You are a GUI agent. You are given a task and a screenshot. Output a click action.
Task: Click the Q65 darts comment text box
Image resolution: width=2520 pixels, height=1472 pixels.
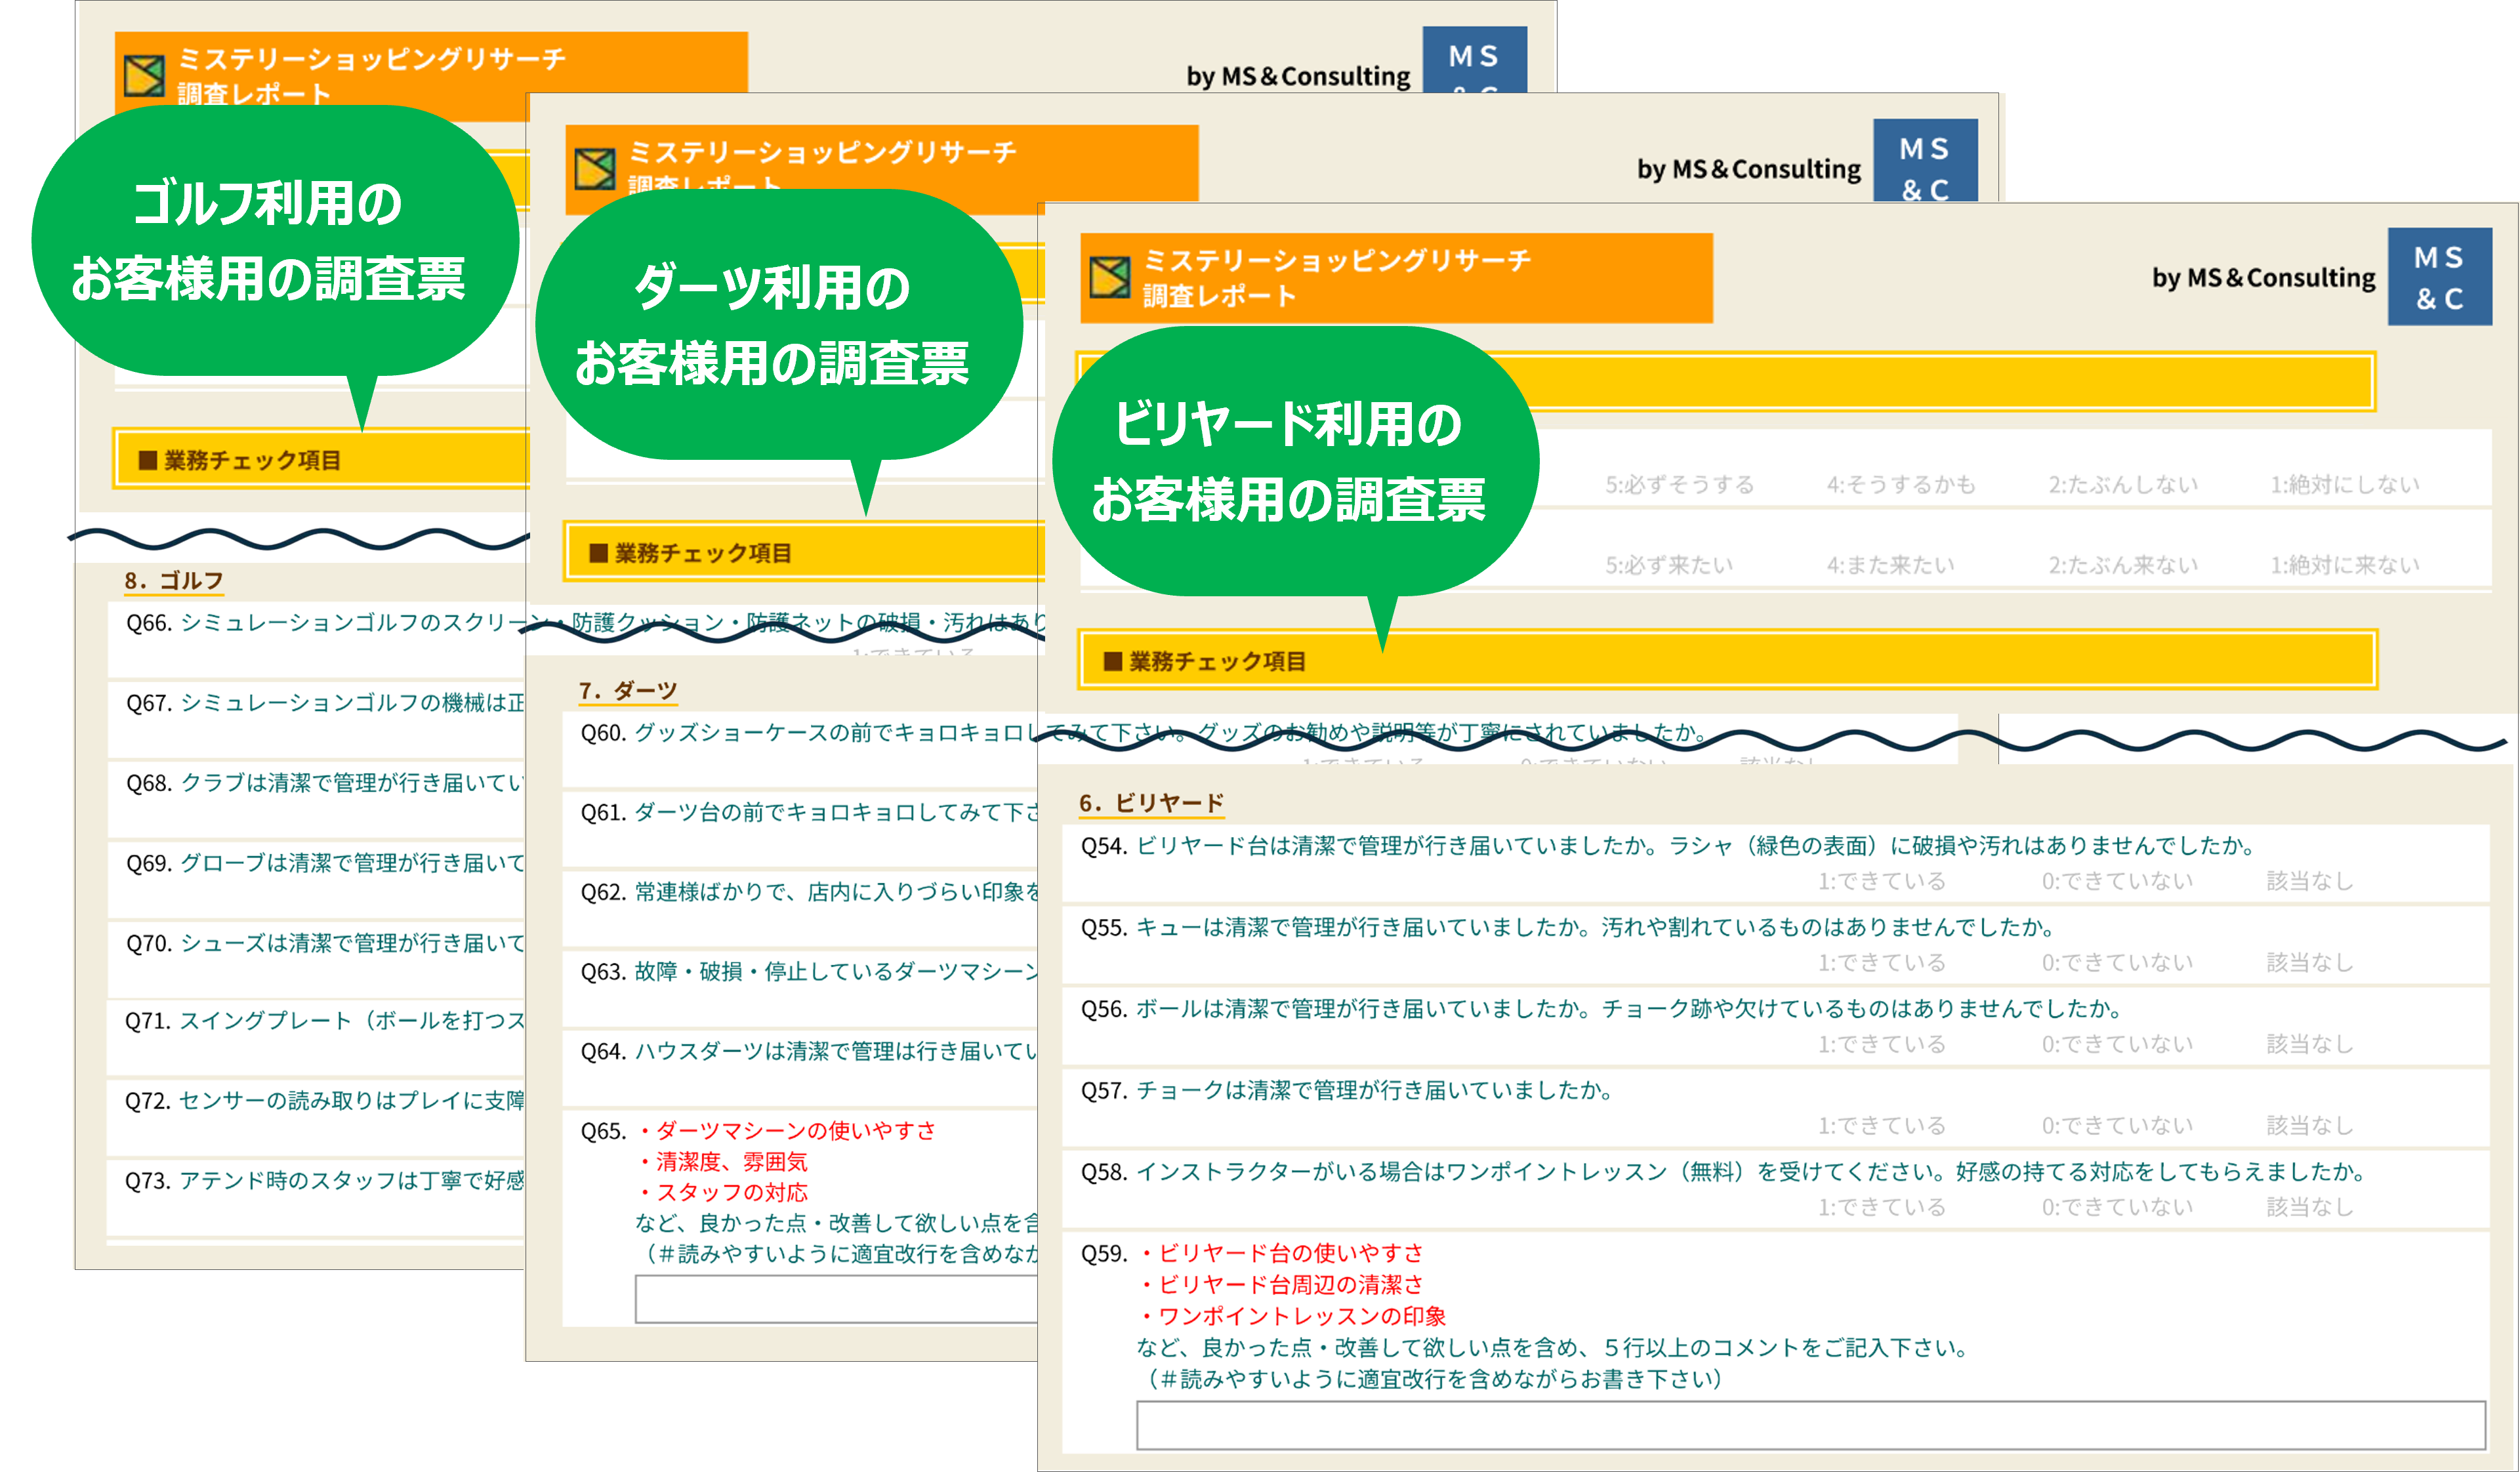coord(838,1299)
